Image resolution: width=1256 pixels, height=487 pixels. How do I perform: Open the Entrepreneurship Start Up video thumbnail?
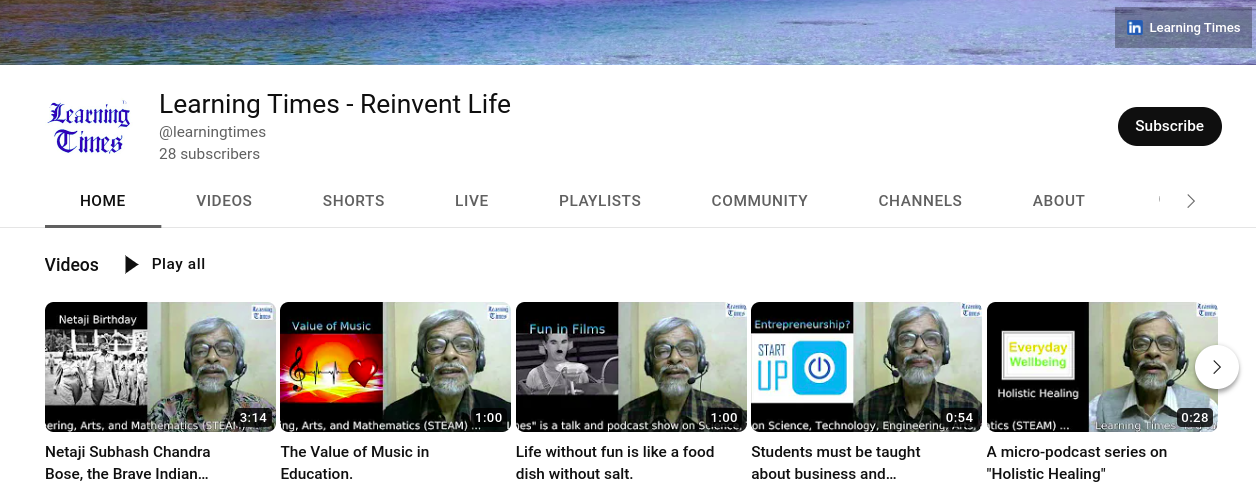866,367
